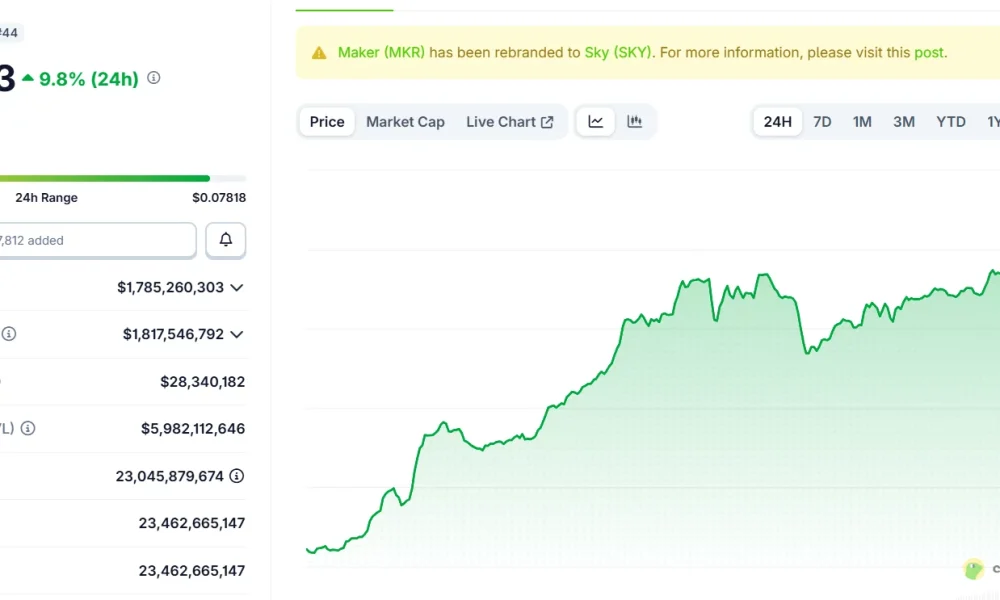
Task: Switch to the Market Cap tab
Action: [405, 120]
